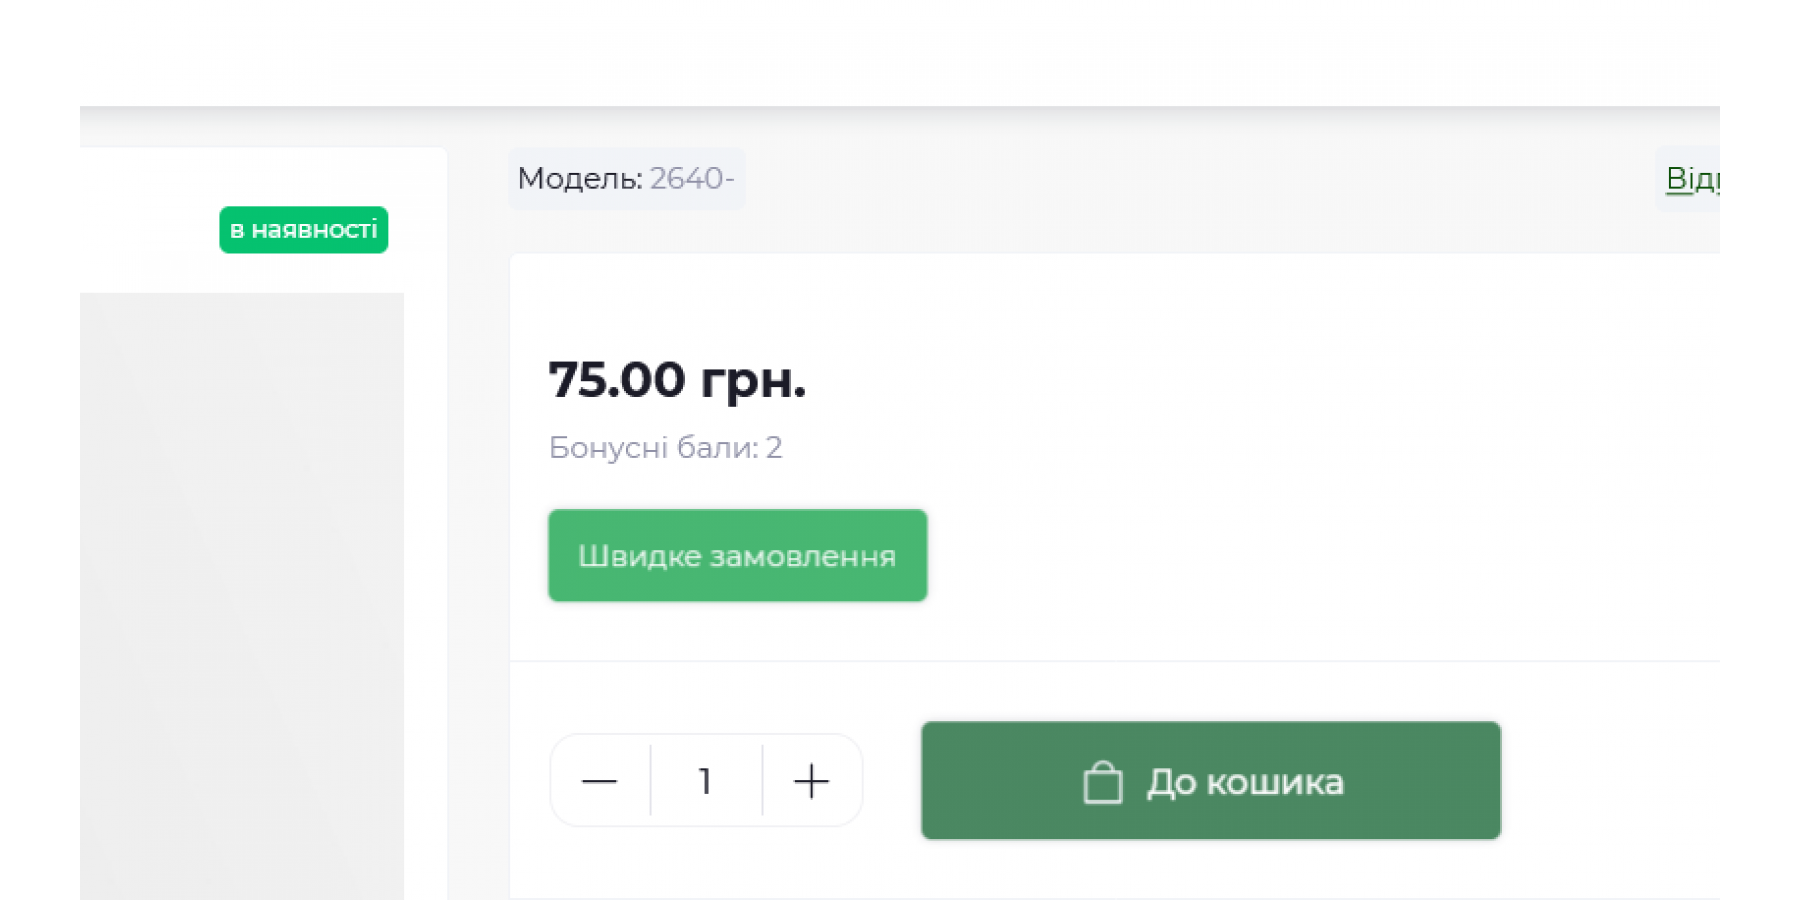Click the model number 2640-
Image resolution: width=1800 pixels, height=900 pixels.
coord(692,179)
